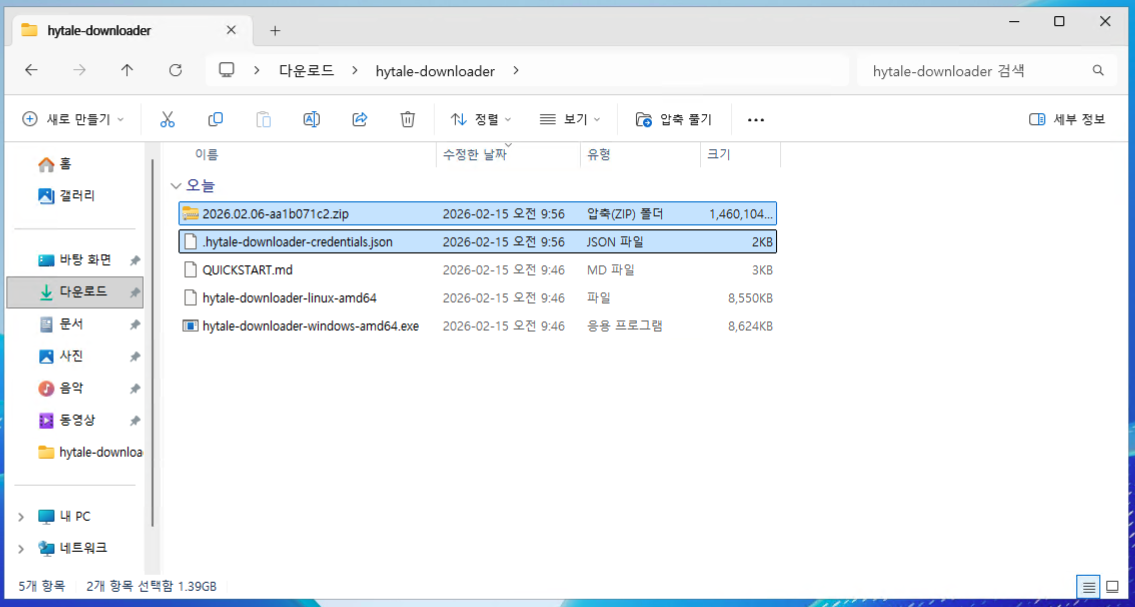The width and height of the screenshot is (1135, 607).
Task: Sort by the 유형 column header
Action: [599, 154]
